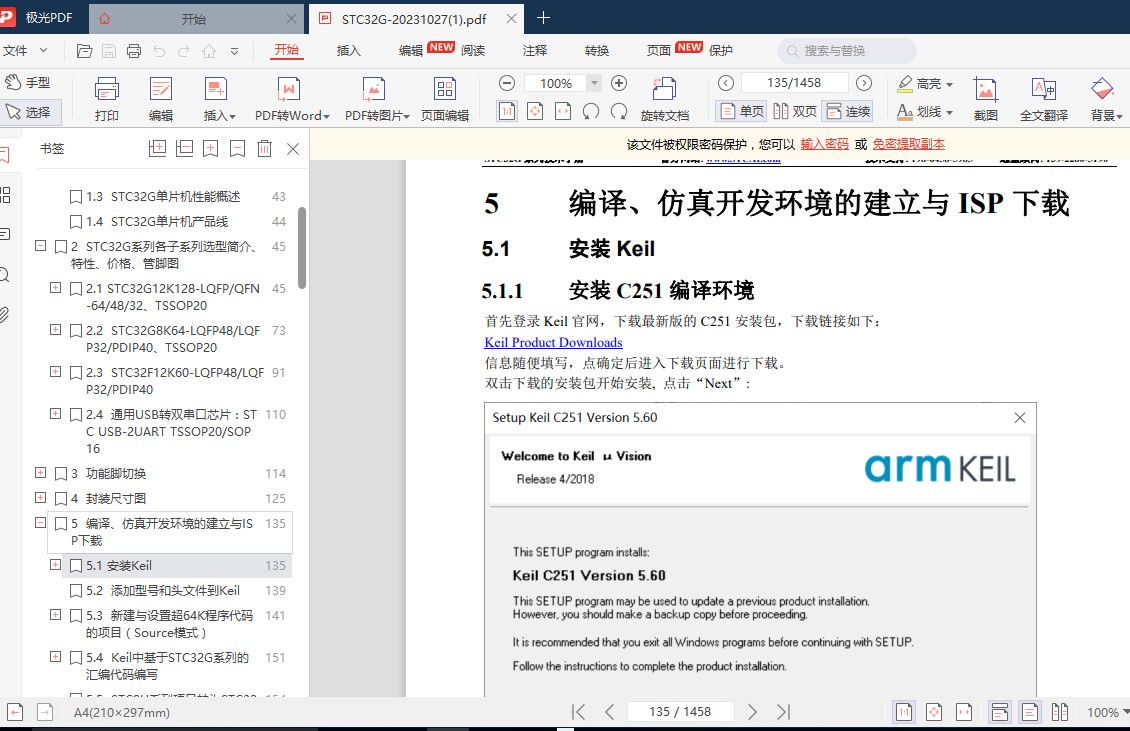Open the 文件 file menu

click(25, 50)
